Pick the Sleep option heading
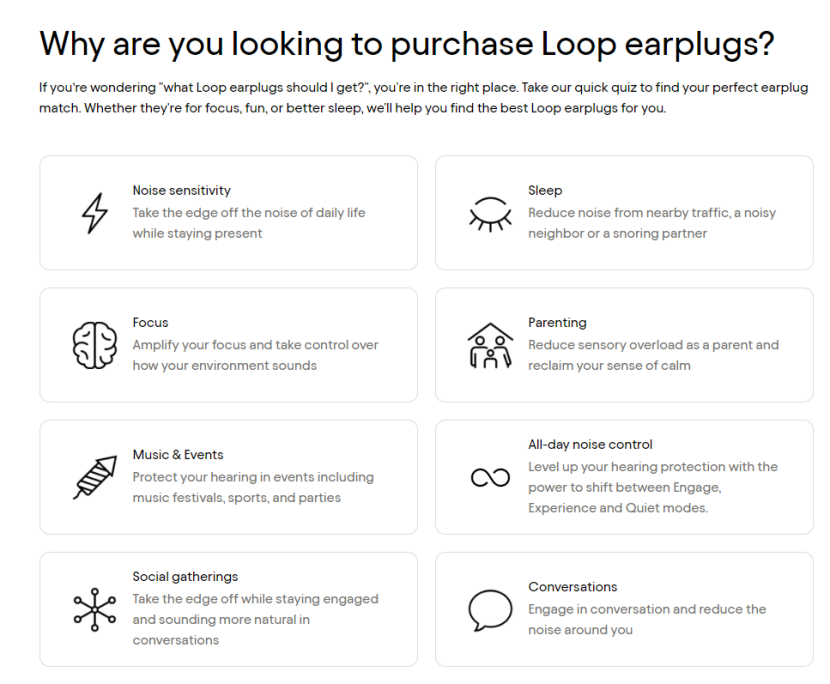The image size is (830, 684). 545,190
